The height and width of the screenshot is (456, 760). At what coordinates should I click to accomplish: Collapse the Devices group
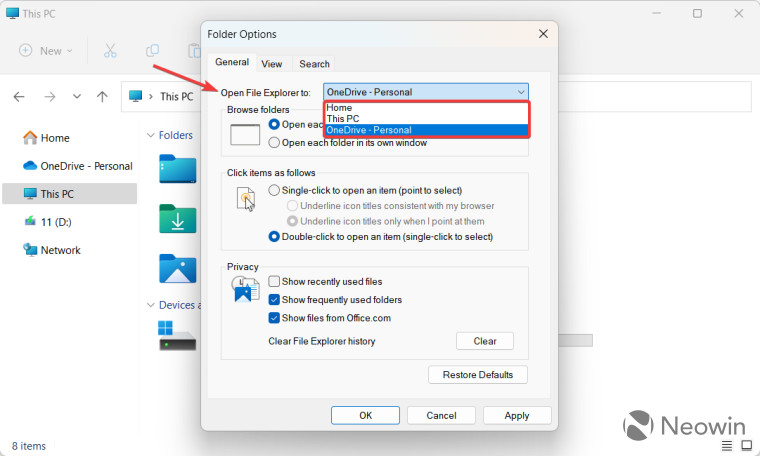click(x=151, y=305)
